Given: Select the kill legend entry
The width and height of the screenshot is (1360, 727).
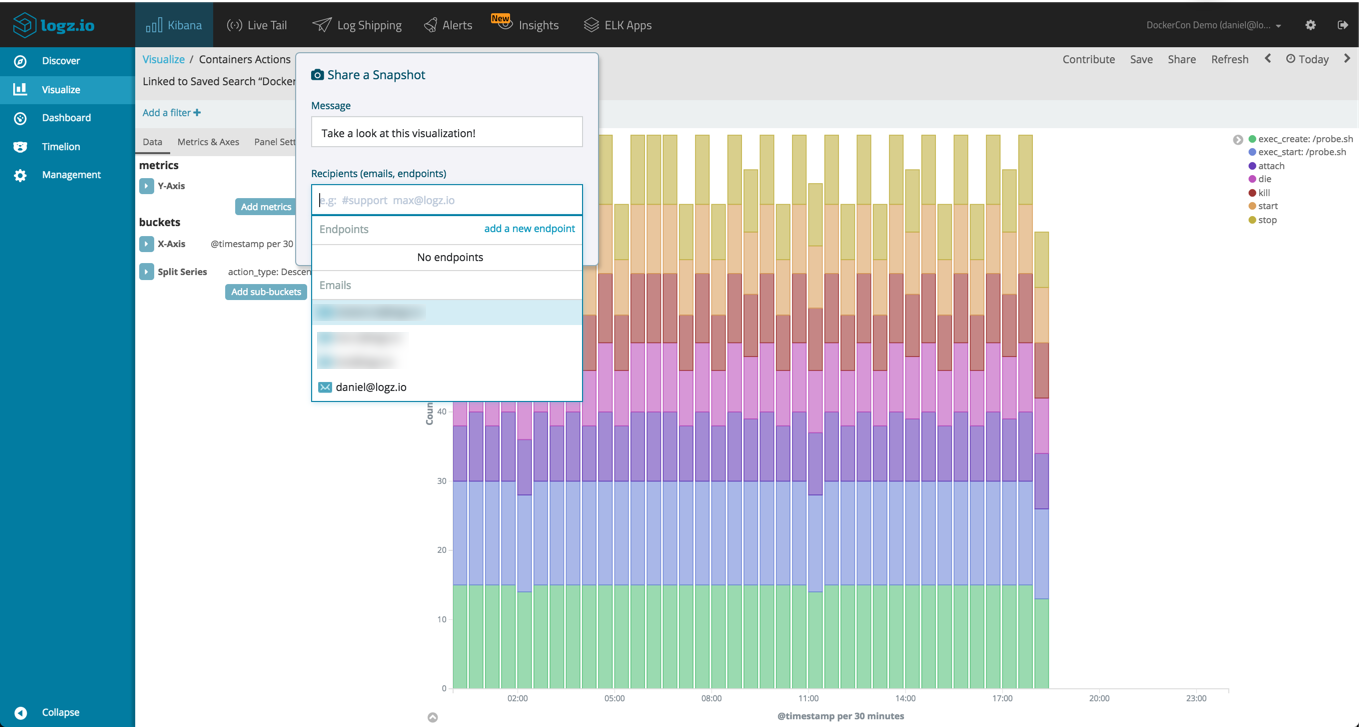Looking at the screenshot, I should point(1259,193).
